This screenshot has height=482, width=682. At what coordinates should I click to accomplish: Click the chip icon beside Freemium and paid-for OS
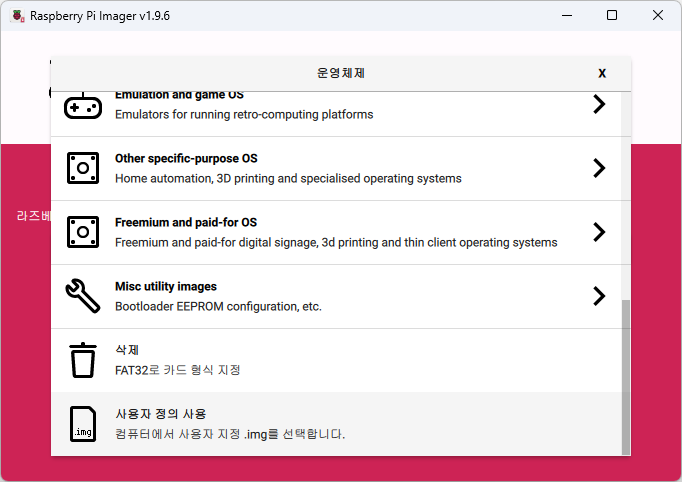pyautogui.click(x=83, y=232)
